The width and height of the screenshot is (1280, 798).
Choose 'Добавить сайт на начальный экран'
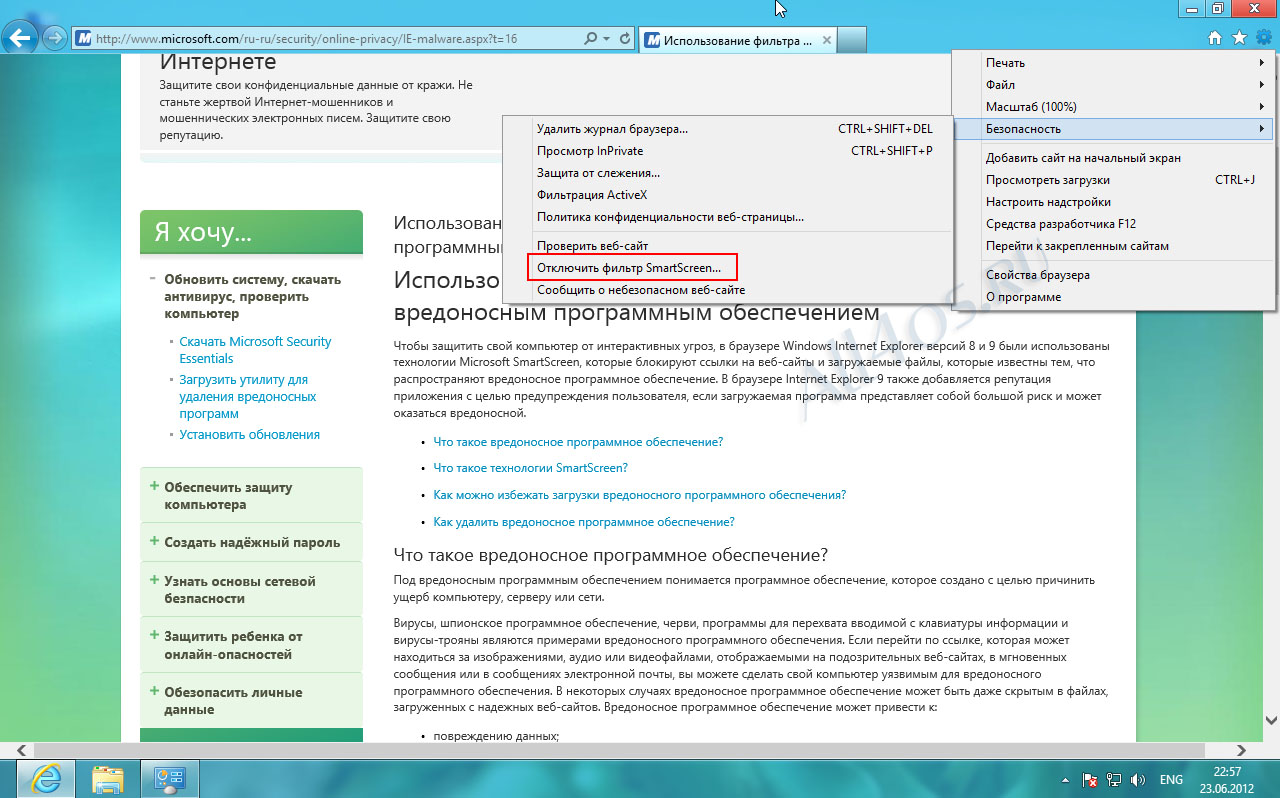pyautogui.click(x=1115, y=157)
